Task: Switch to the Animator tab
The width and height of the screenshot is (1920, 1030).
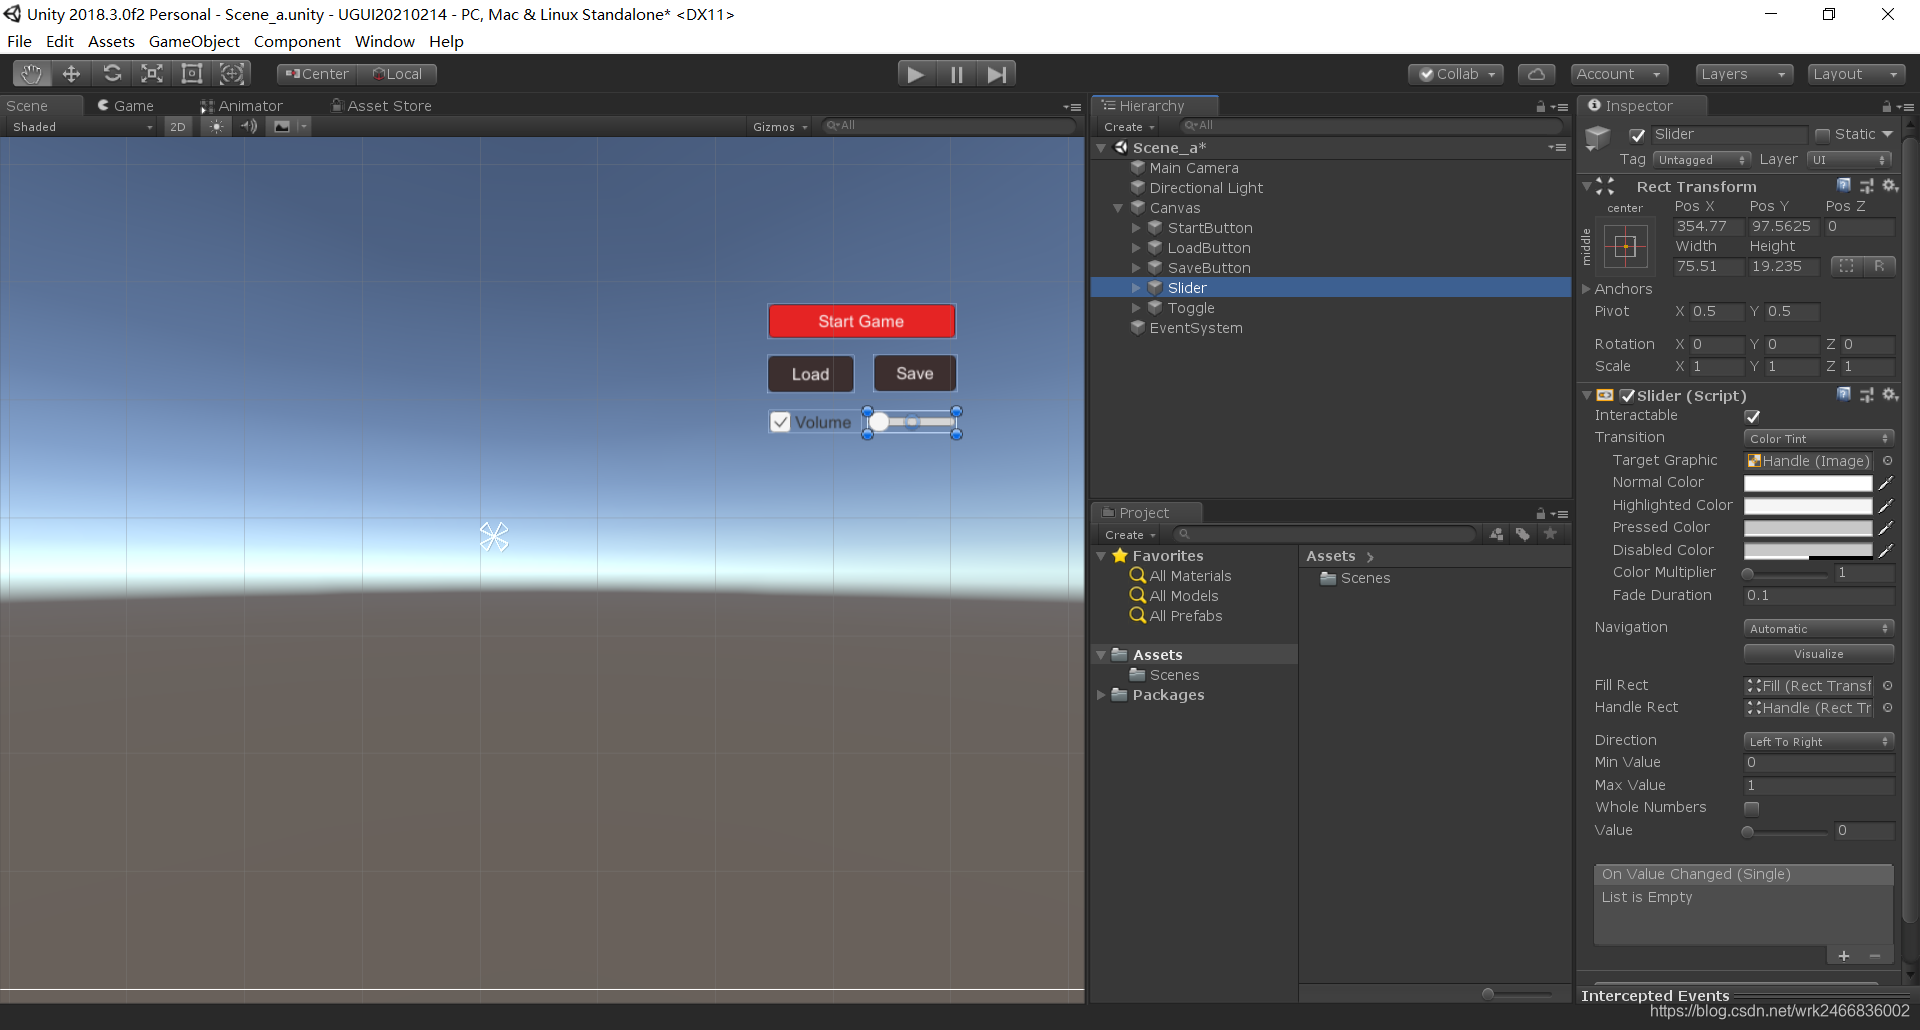Action: 241,106
